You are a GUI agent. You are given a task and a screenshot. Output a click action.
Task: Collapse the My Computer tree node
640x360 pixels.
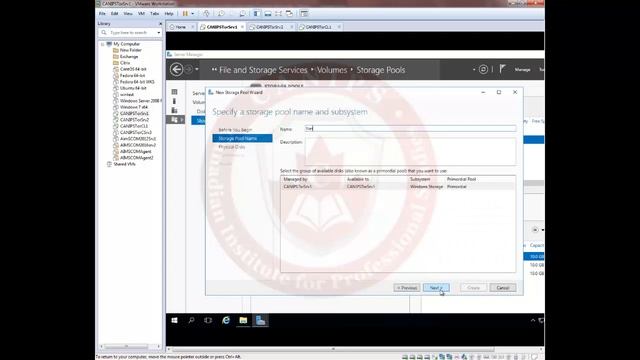102,44
